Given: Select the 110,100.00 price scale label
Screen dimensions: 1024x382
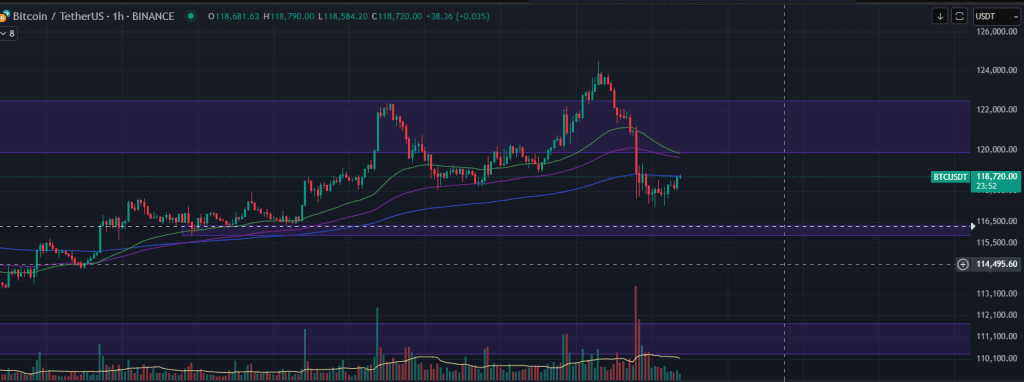Looking at the screenshot, I should coord(996,358).
